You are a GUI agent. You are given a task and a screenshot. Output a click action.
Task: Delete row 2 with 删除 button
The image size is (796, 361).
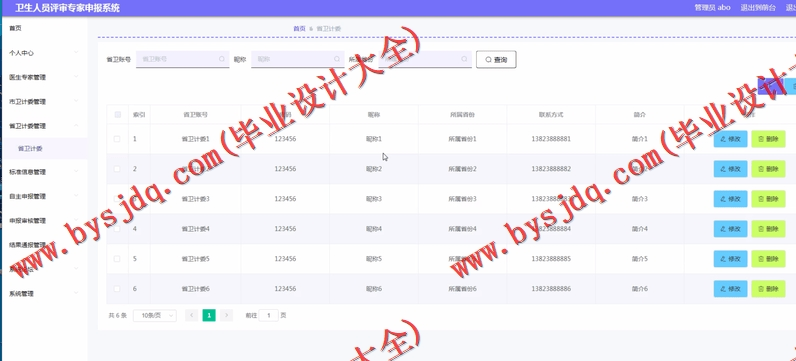click(x=768, y=169)
